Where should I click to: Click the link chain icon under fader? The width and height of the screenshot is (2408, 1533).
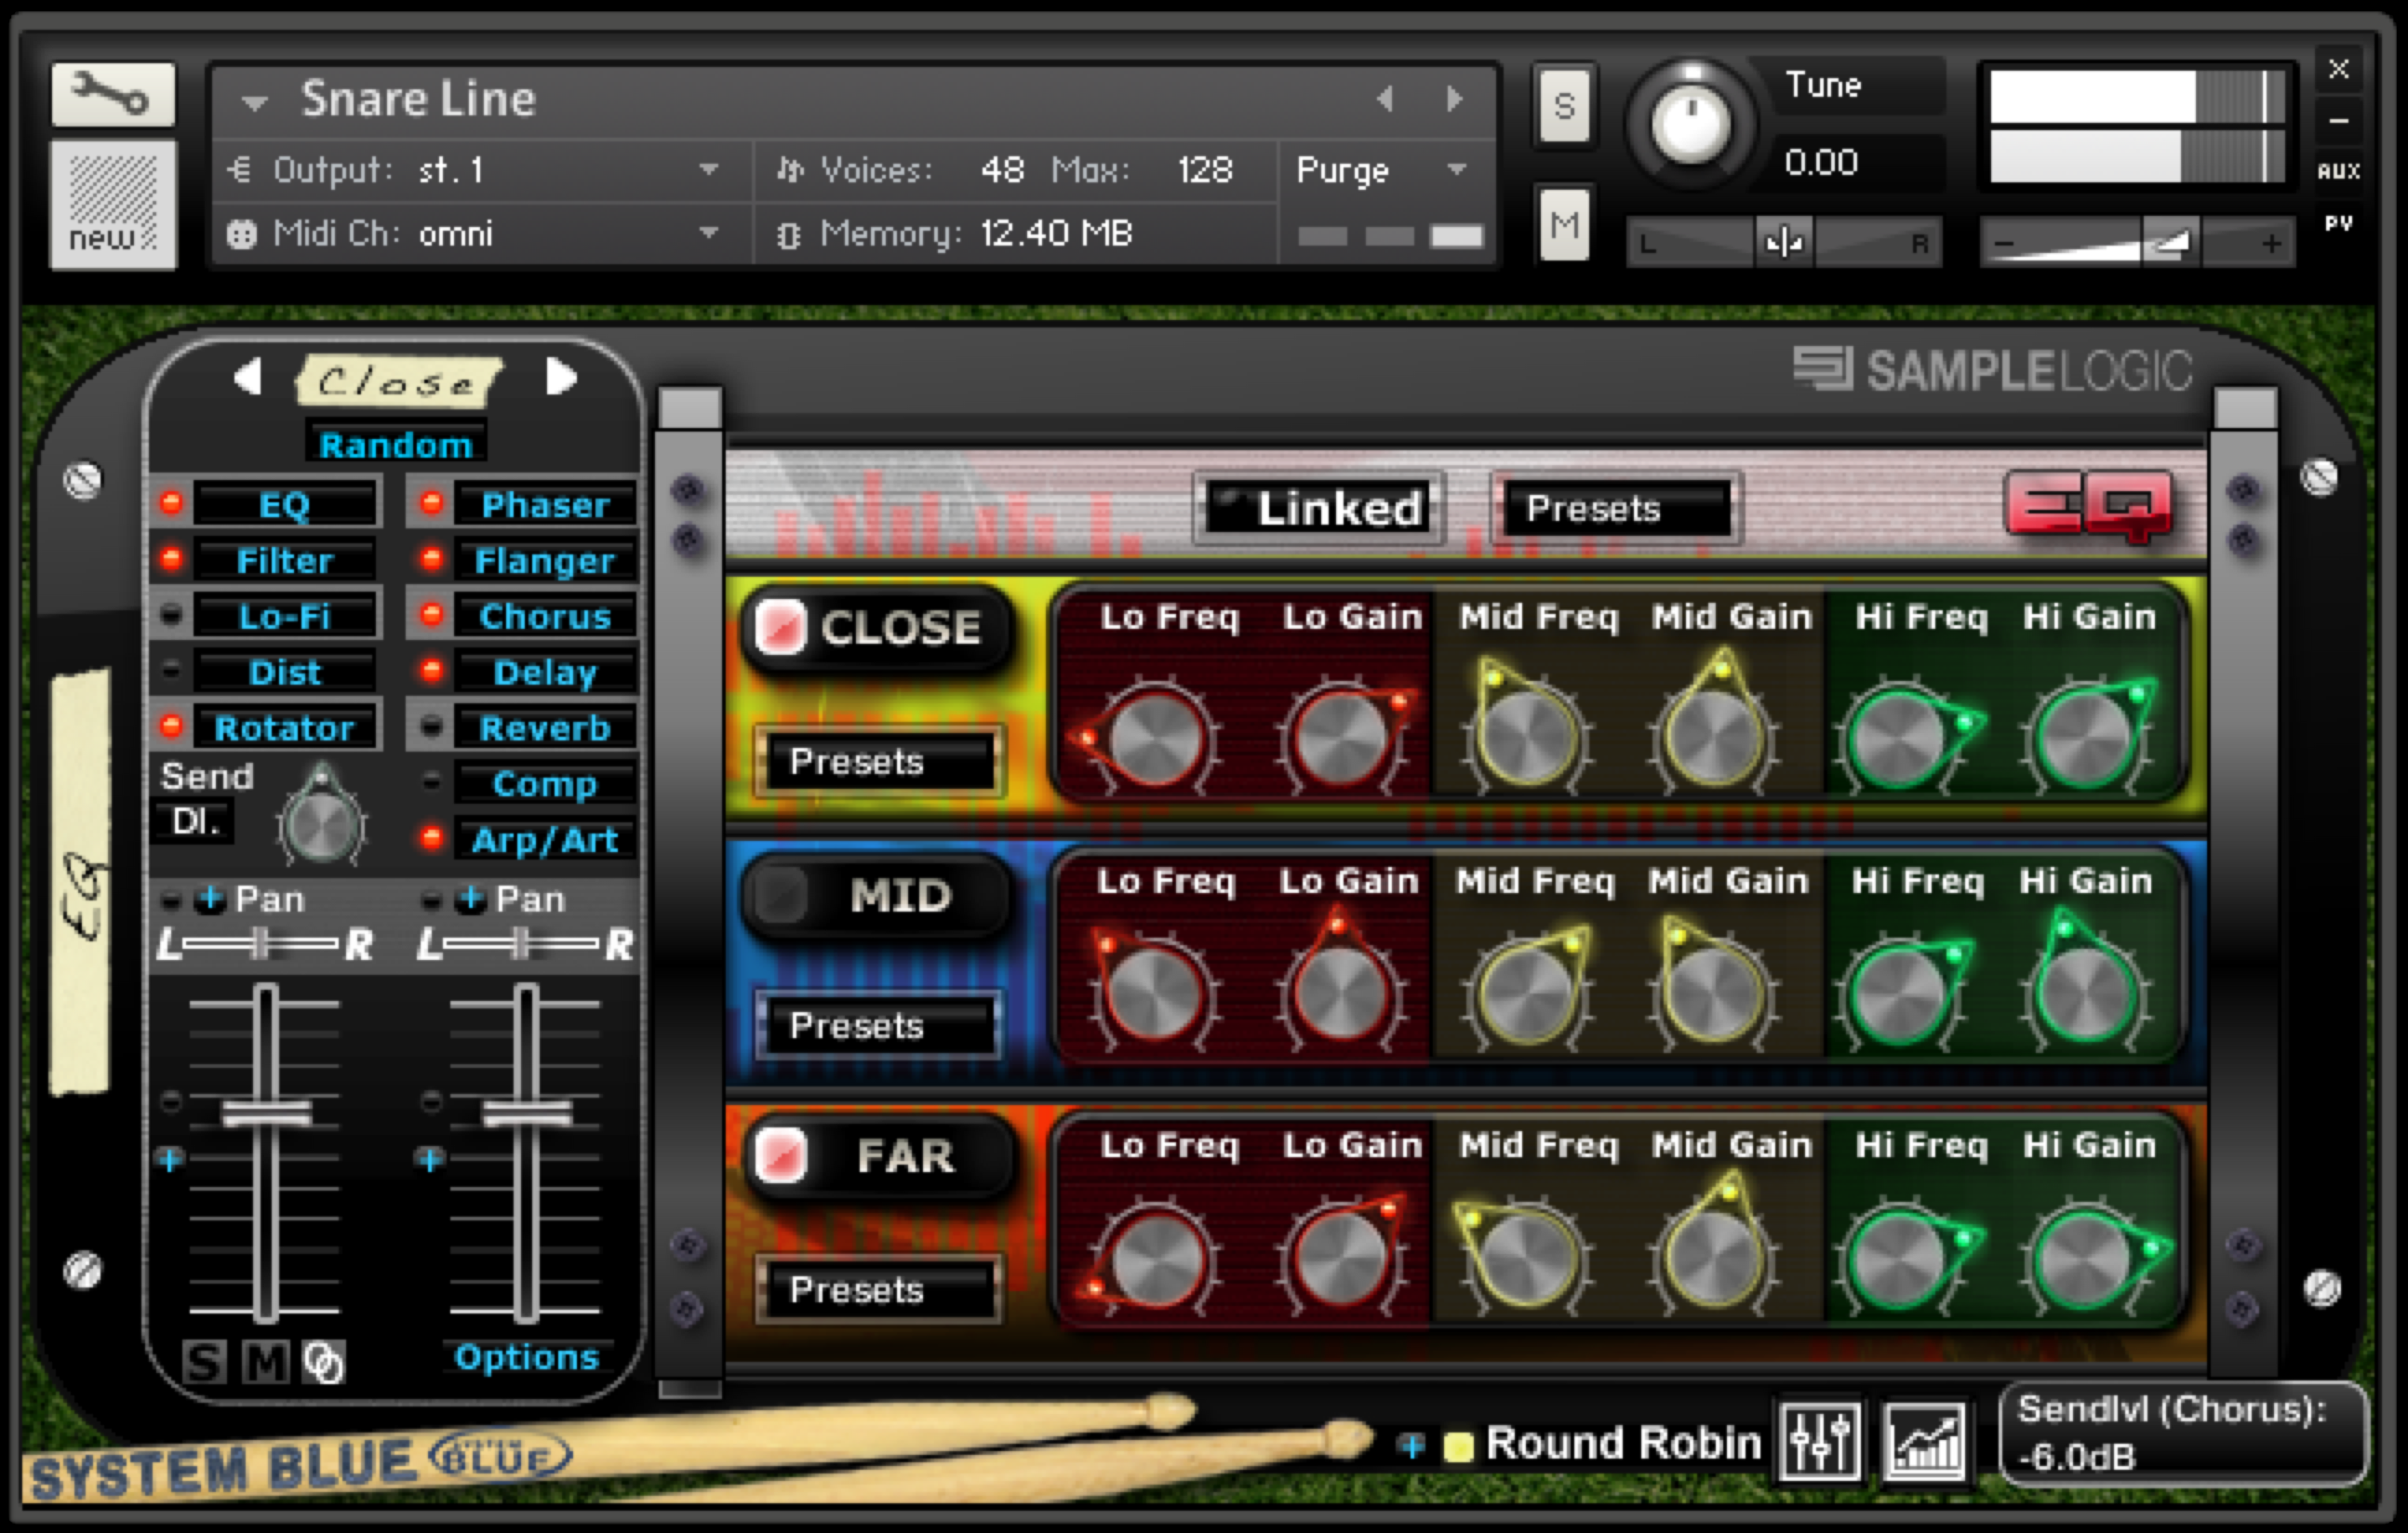point(323,1362)
